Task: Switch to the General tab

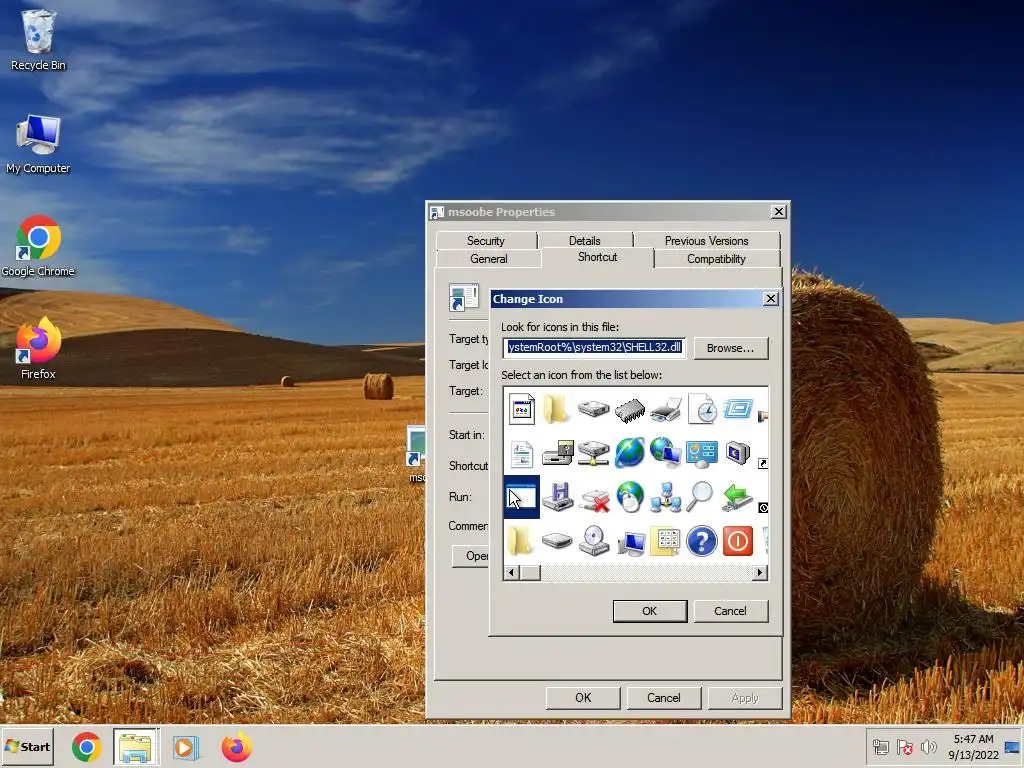Action: coord(488,259)
